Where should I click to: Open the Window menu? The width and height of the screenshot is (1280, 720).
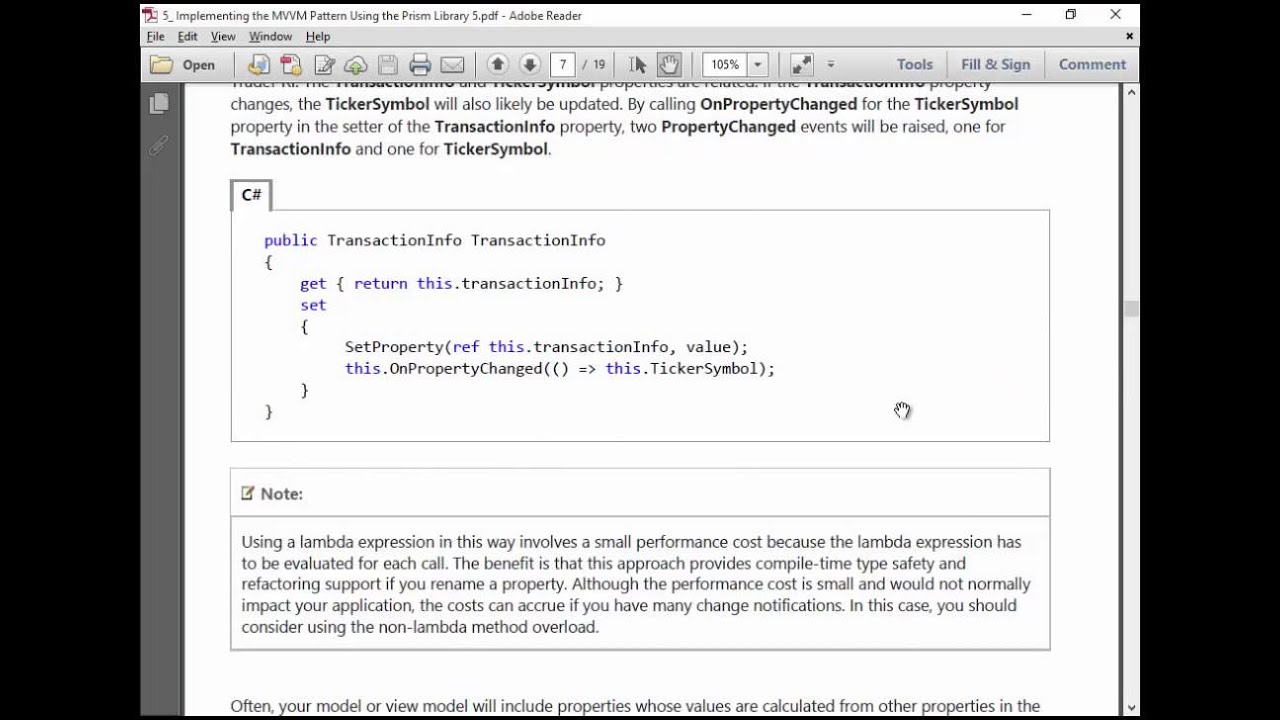270,36
